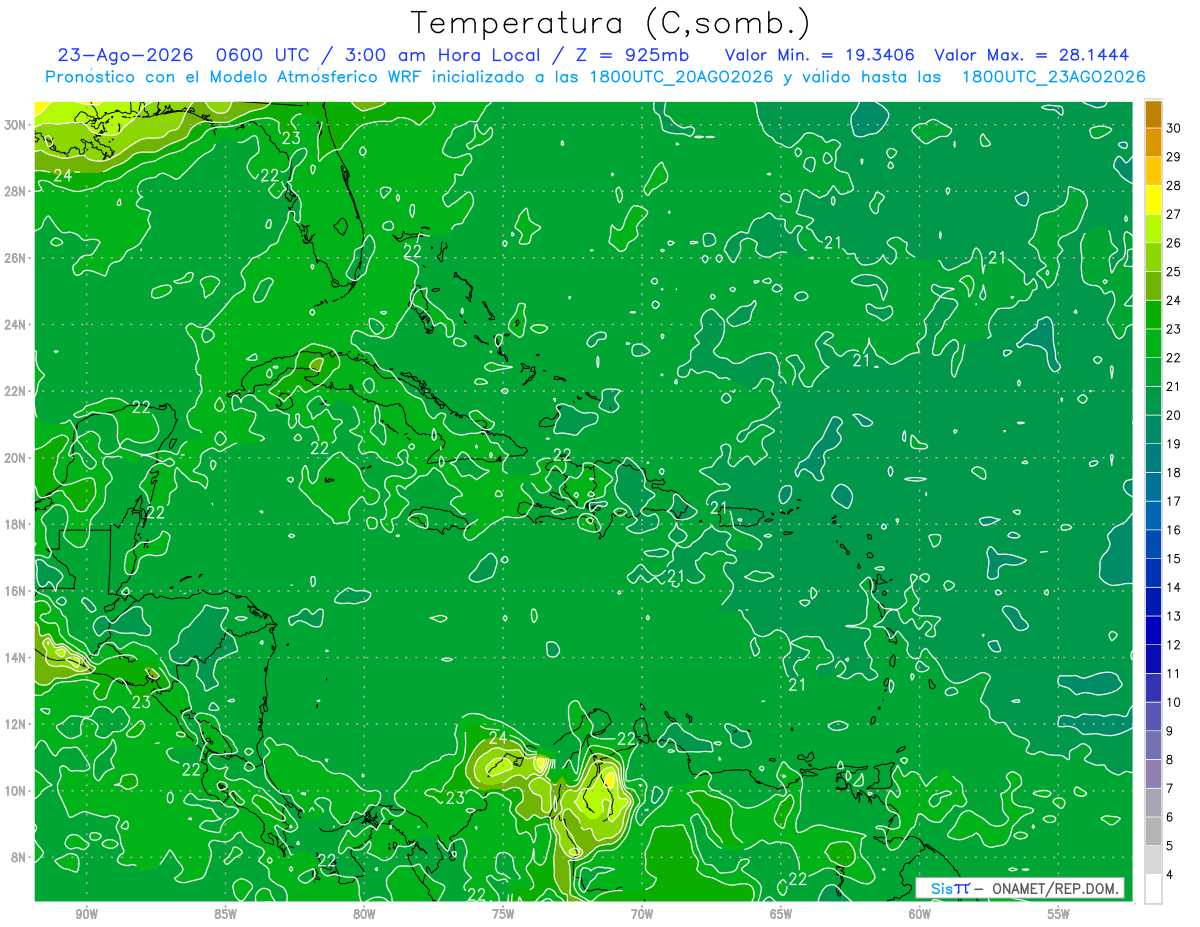1200x927 pixels.
Task: Click the white swatch below 4 on colorbar
Action: pos(1153,888)
